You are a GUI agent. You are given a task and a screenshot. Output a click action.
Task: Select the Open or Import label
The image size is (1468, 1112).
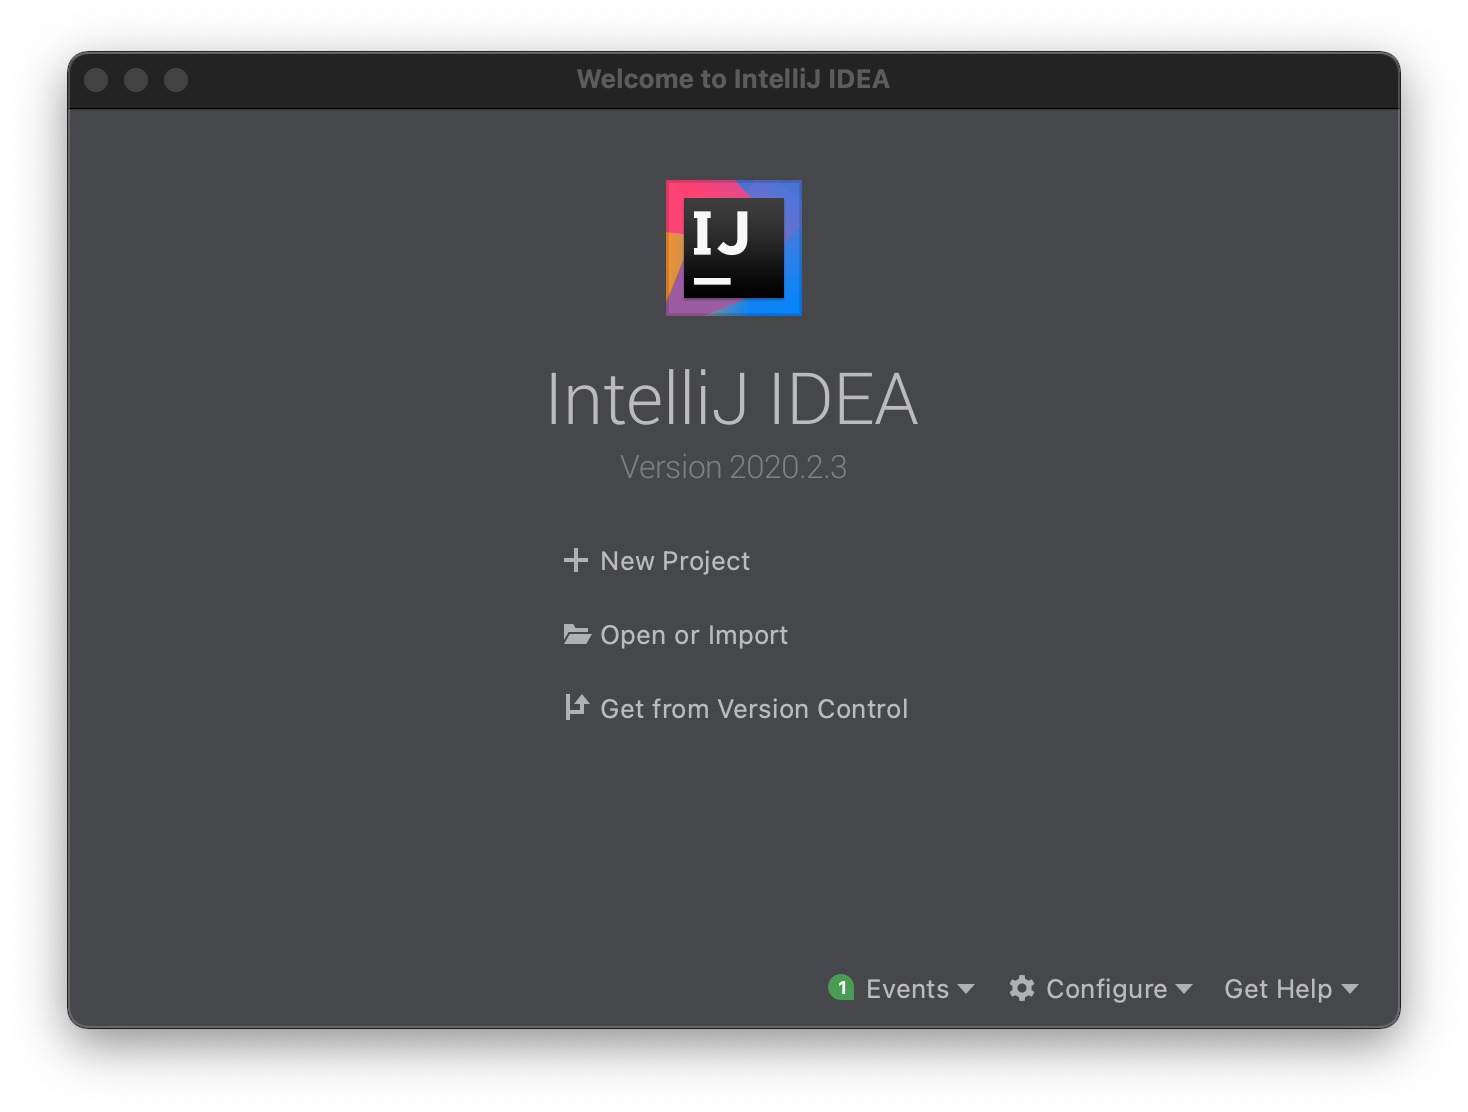click(x=694, y=635)
